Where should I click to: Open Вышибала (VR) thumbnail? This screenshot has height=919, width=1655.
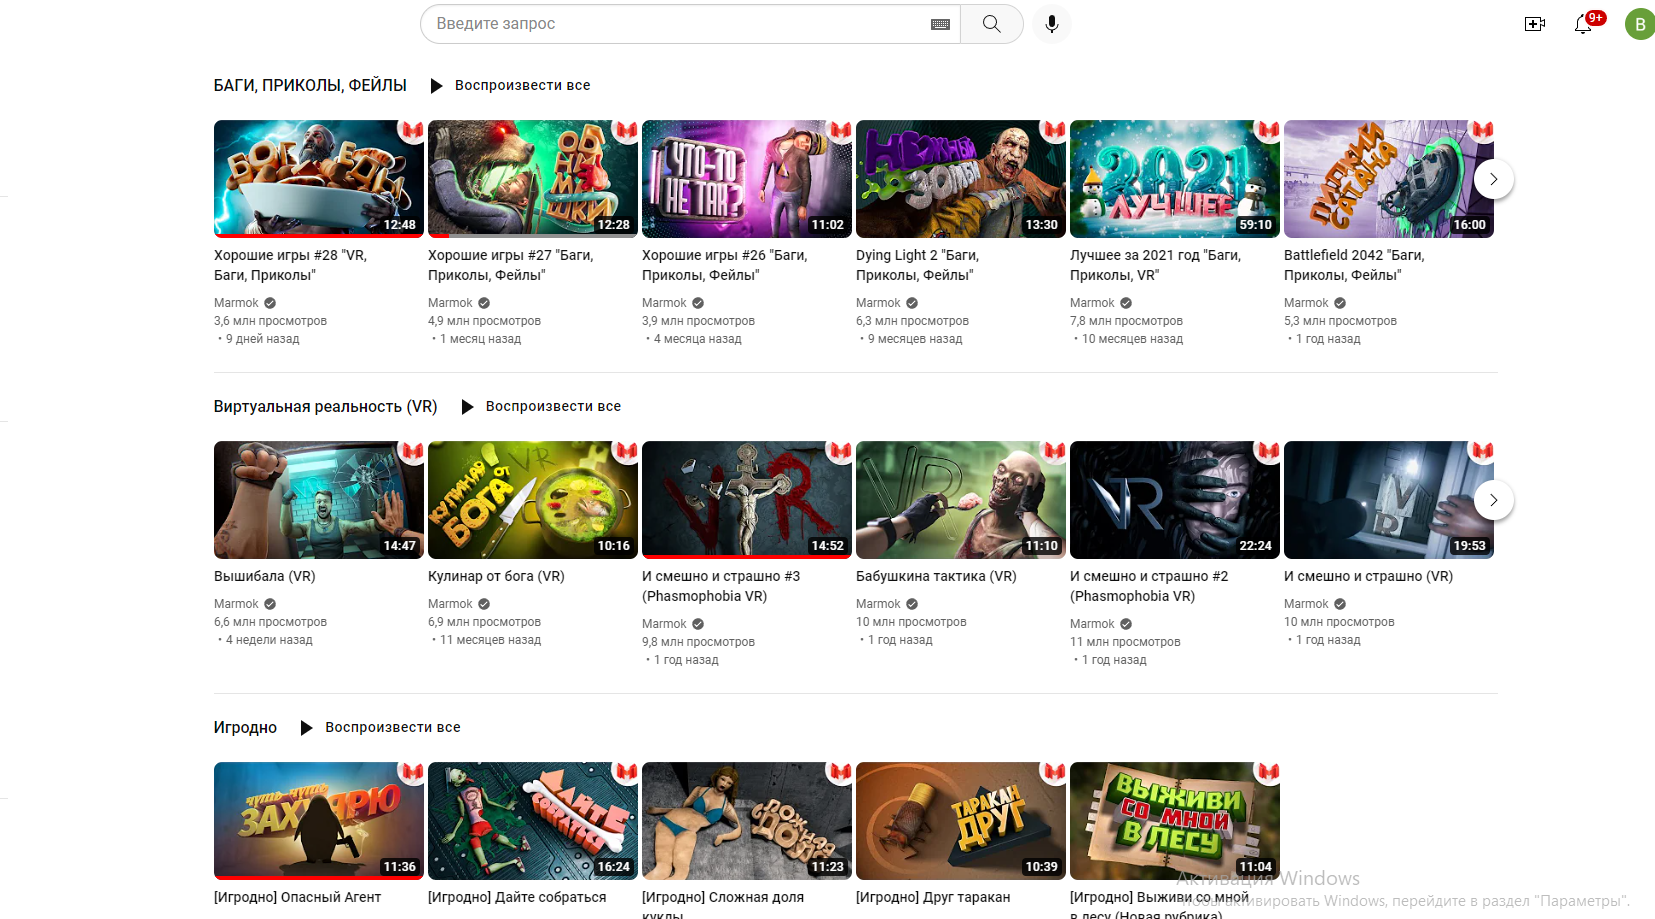(319, 500)
